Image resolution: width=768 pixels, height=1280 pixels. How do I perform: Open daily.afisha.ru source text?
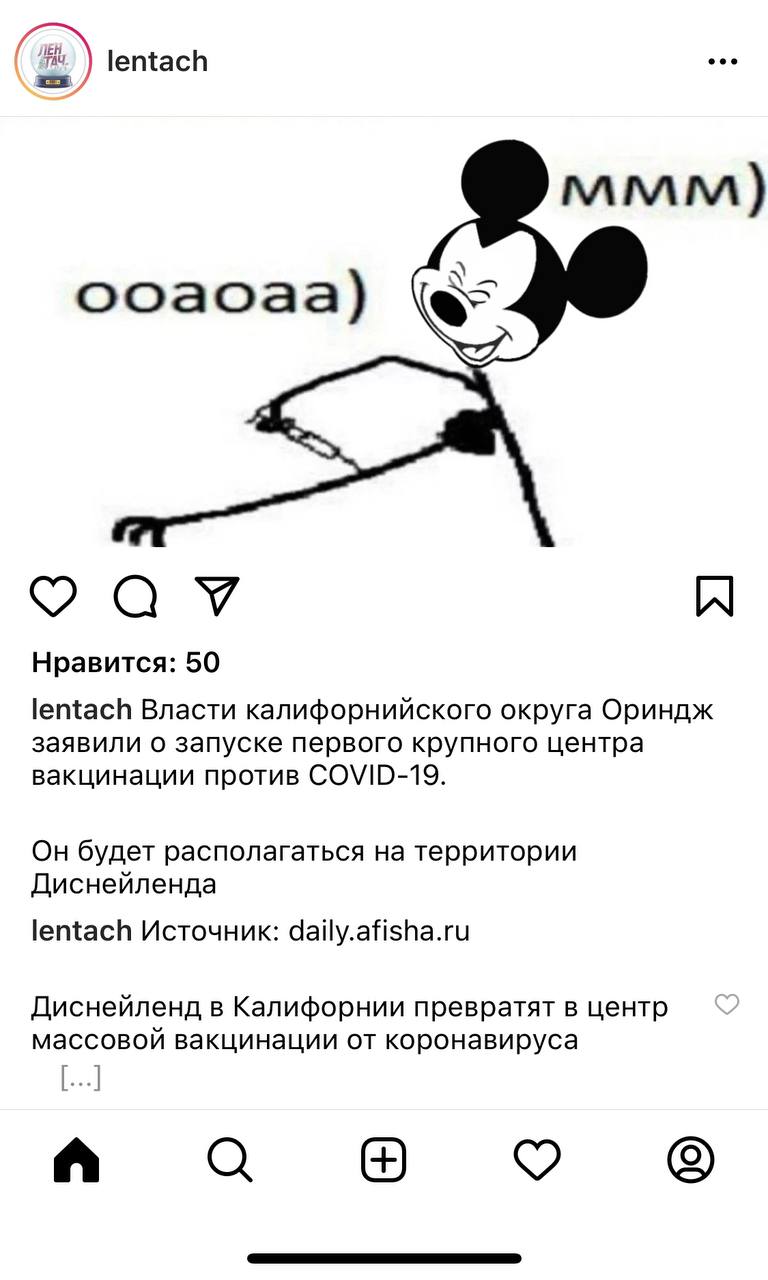click(379, 931)
